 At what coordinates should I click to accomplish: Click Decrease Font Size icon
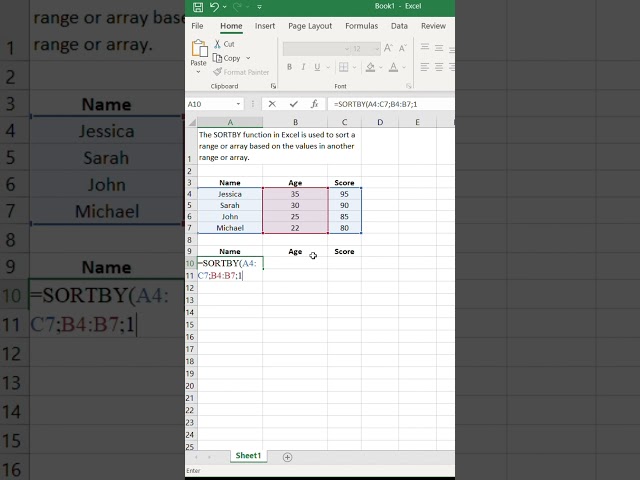click(x=403, y=48)
